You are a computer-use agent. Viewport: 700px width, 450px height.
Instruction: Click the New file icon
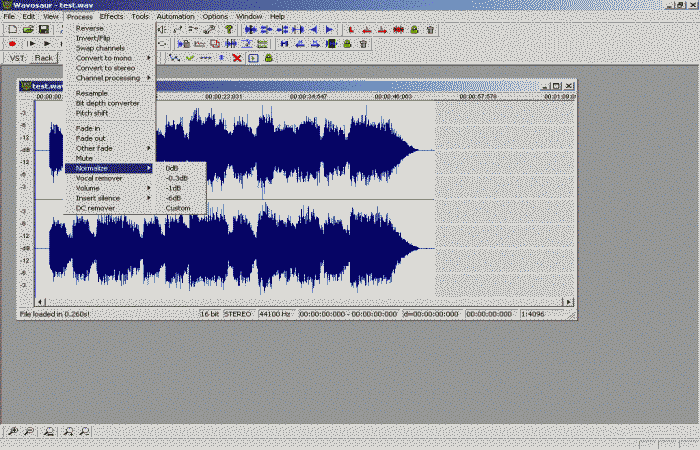[x=12, y=30]
